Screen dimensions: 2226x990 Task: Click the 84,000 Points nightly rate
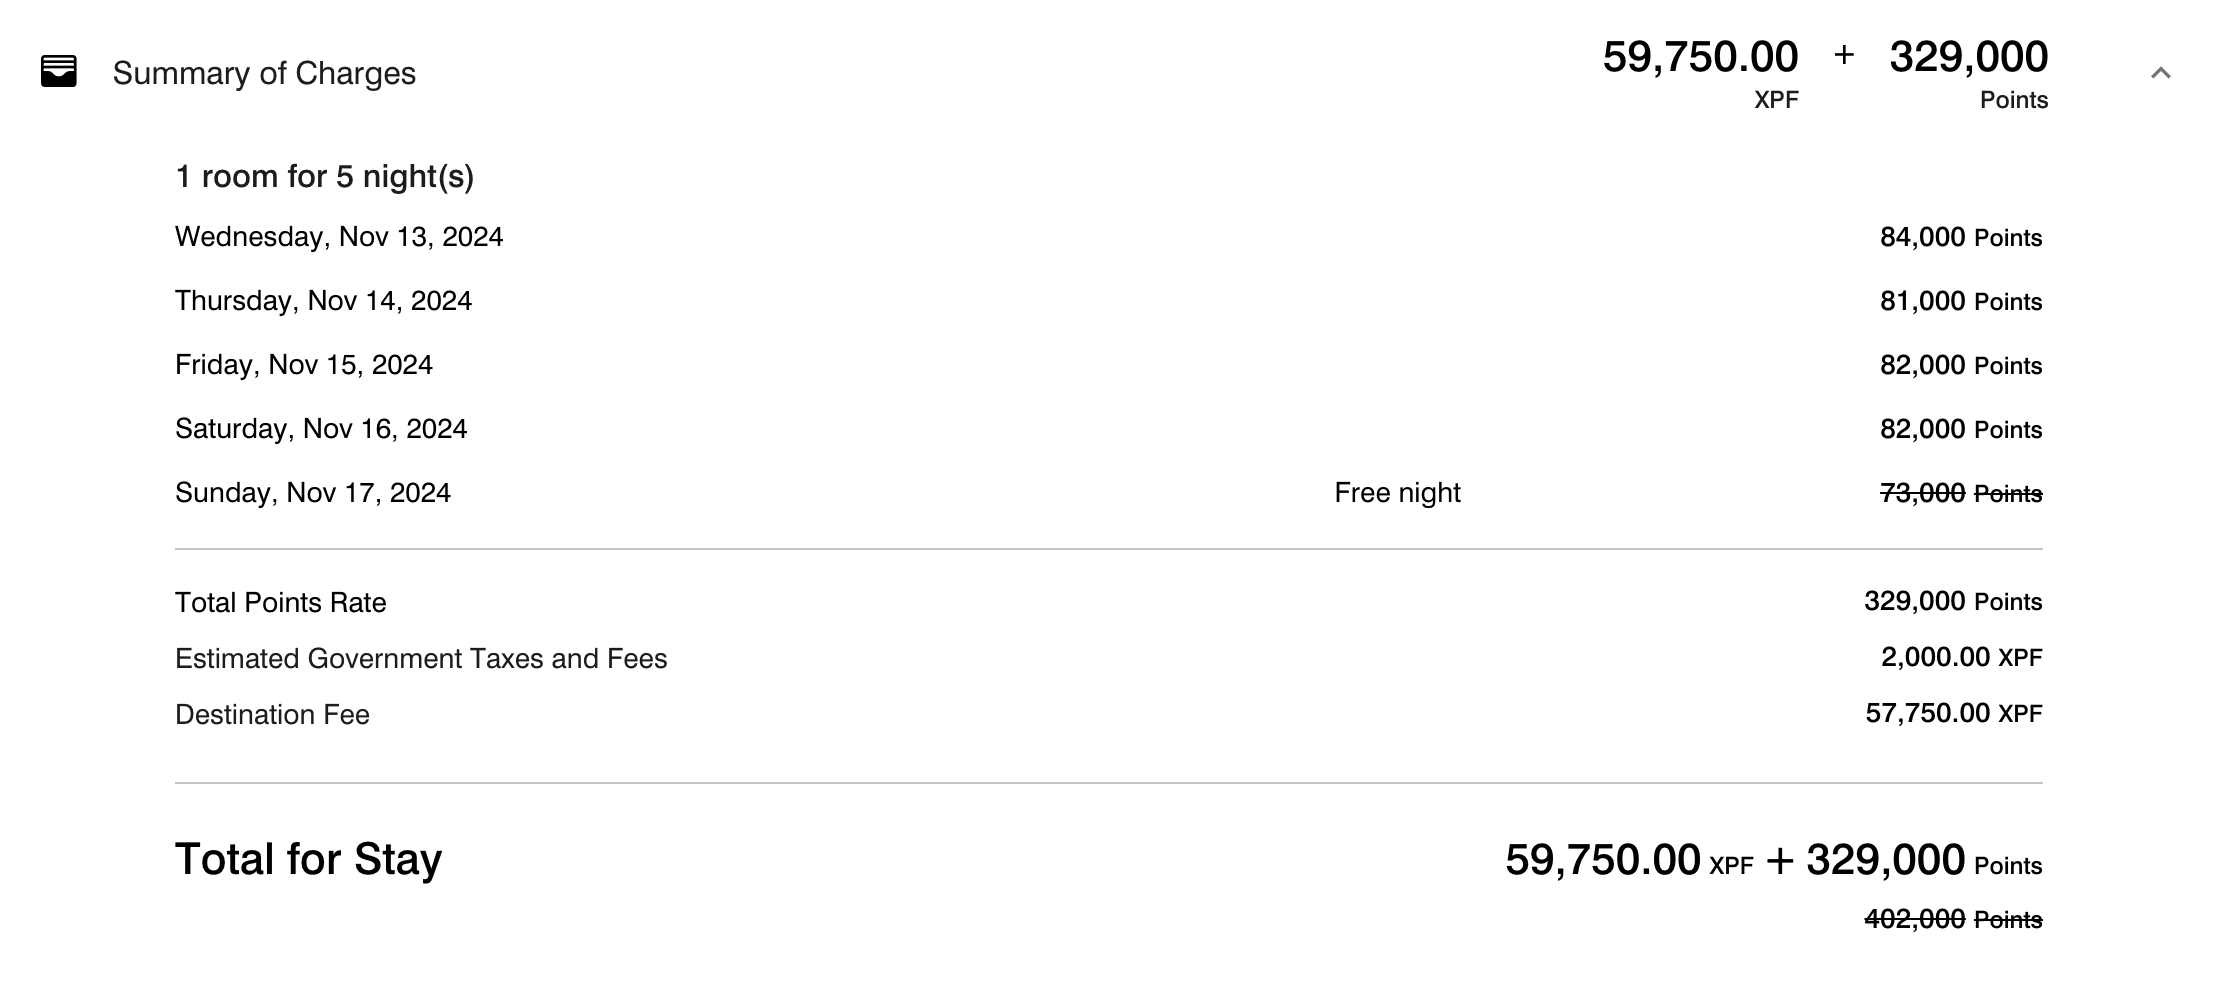1960,237
